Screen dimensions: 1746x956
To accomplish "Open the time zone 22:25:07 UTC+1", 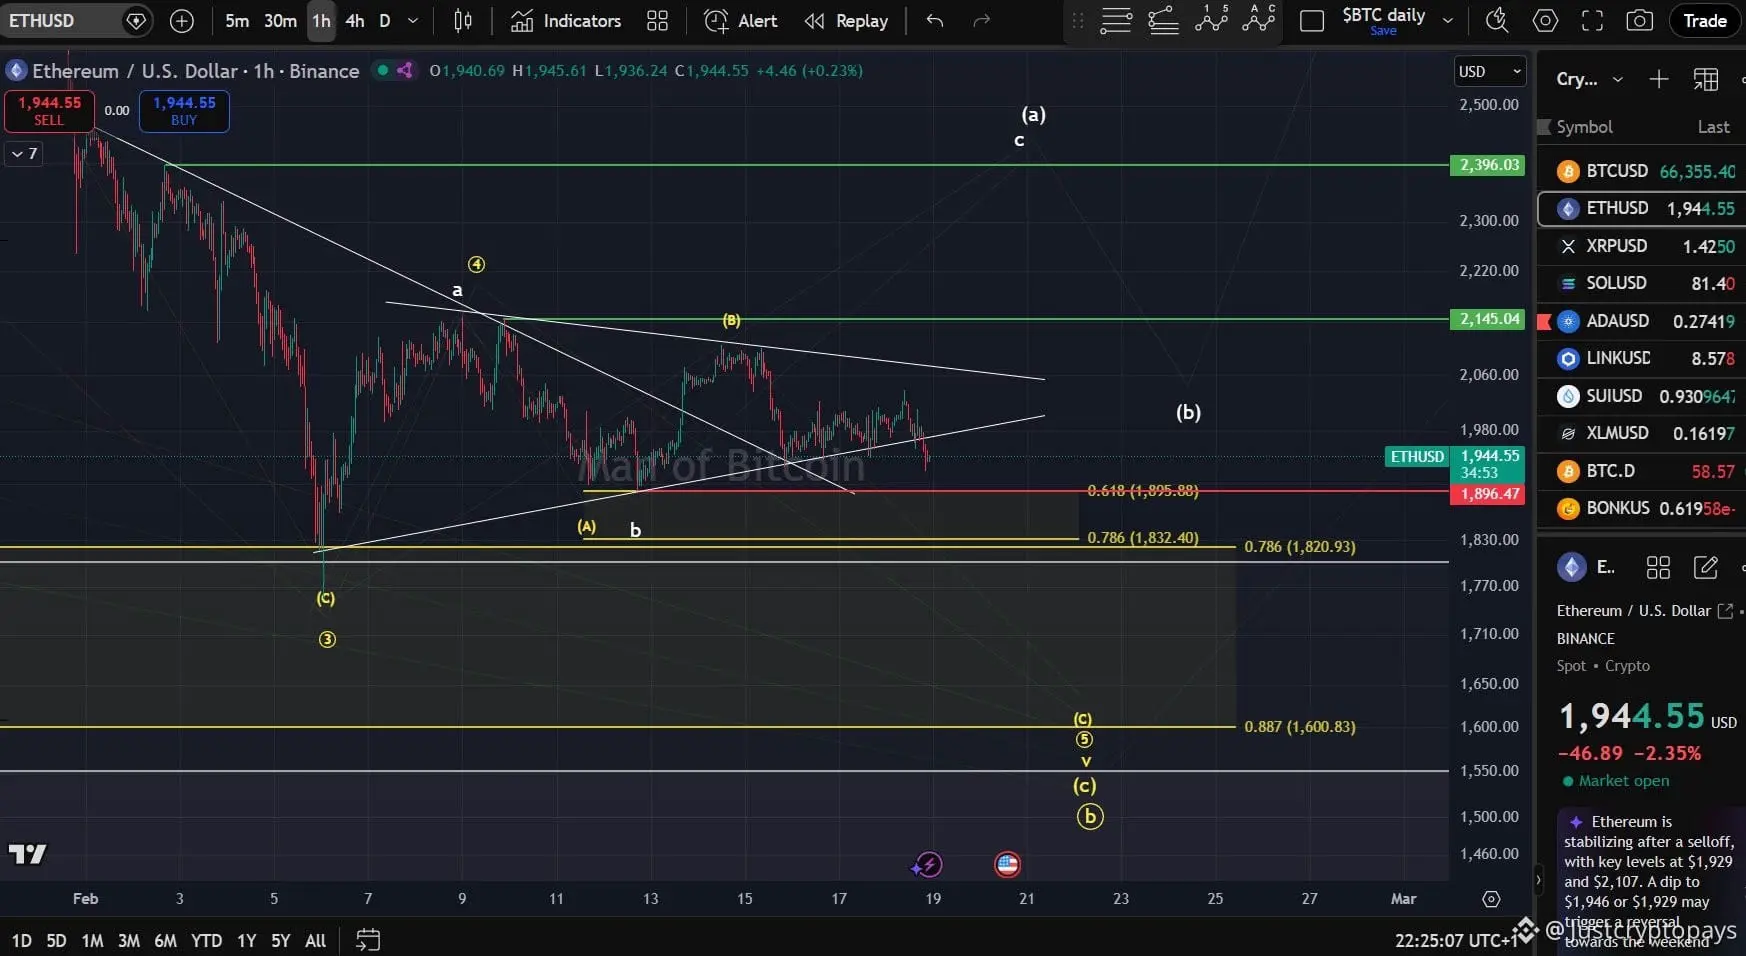I will (1454, 941).
